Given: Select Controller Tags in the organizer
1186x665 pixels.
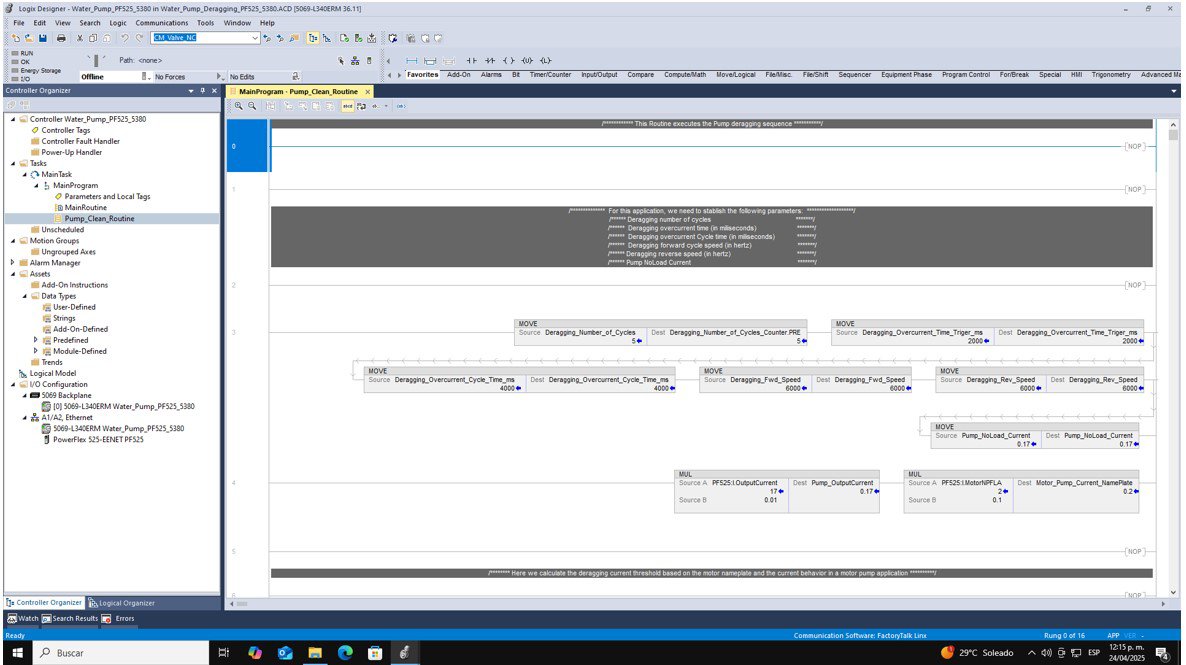Looking at the screenshot, I should point(66,130).
